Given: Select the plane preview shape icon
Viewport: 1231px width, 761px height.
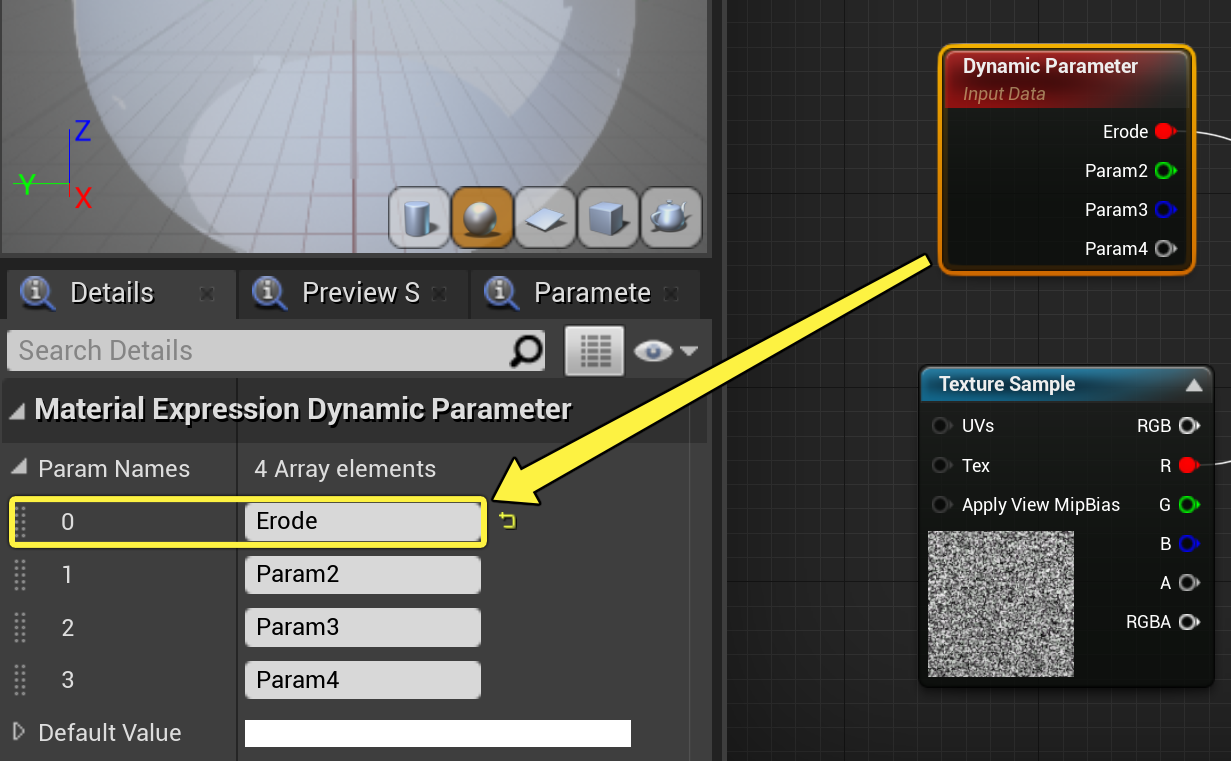Looking at the screenshot, I should (545, 217).
